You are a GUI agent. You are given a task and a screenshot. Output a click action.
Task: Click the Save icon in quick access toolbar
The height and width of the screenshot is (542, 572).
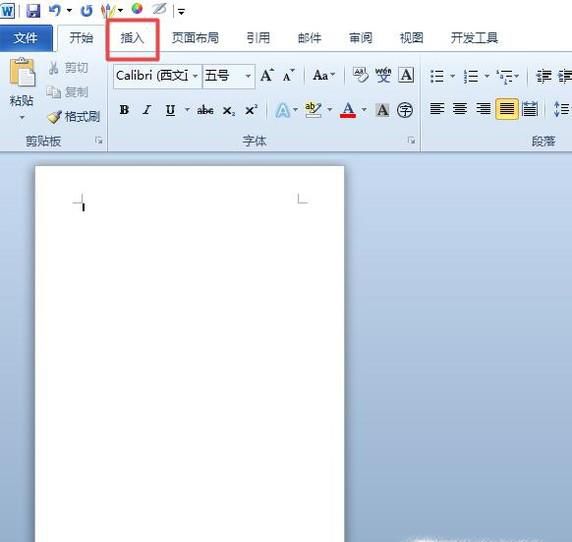33,11
